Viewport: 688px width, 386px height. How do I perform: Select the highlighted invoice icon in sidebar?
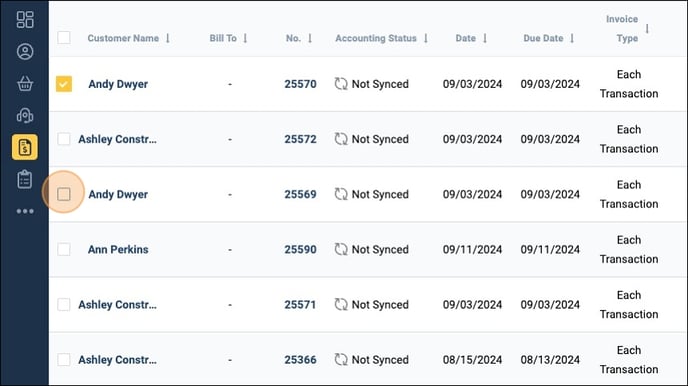coord(25,147)
